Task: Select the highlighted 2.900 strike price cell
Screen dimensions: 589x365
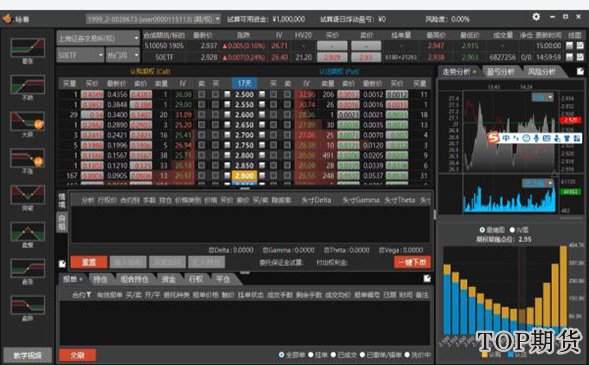Action: [x=244, y=175]
